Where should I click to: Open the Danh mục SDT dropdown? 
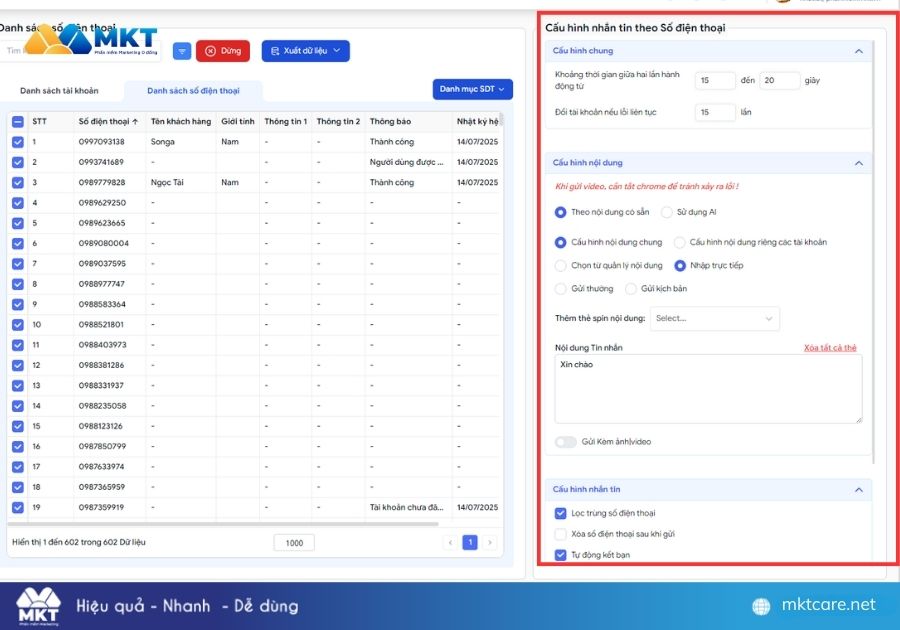(472, 89)
